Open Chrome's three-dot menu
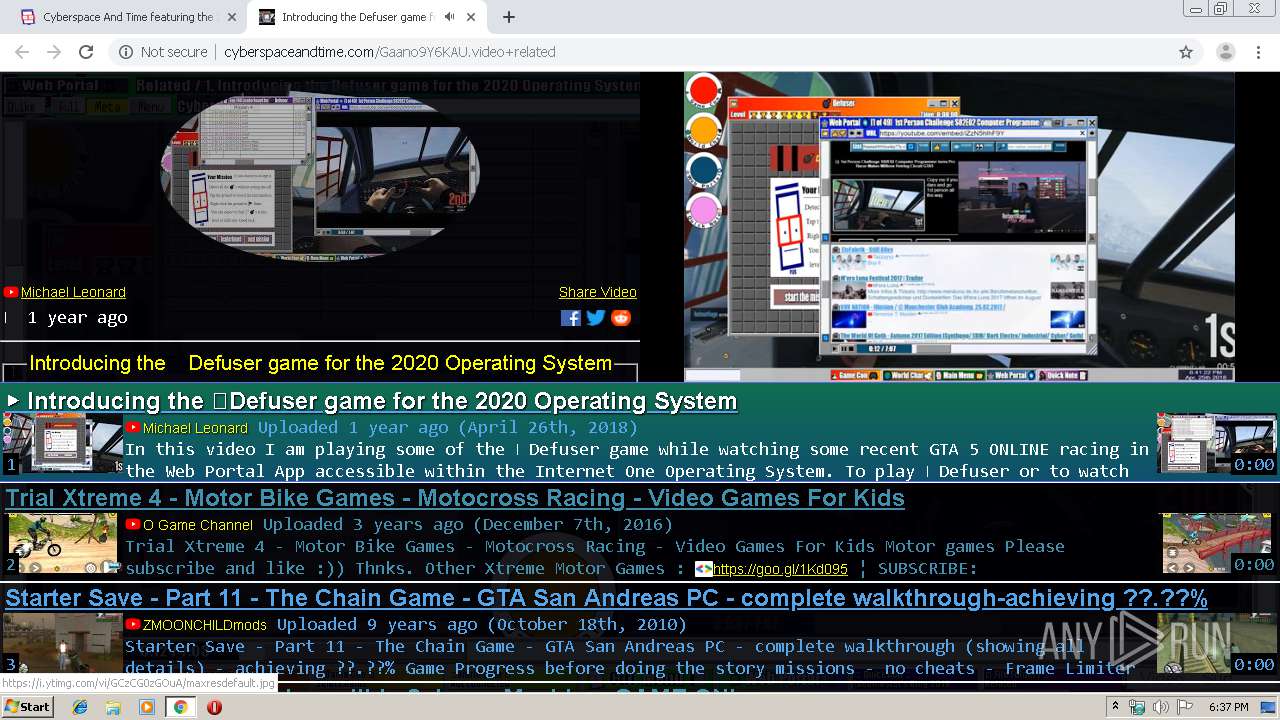This screenshot has width=1280, height=720. (1257, 52)
